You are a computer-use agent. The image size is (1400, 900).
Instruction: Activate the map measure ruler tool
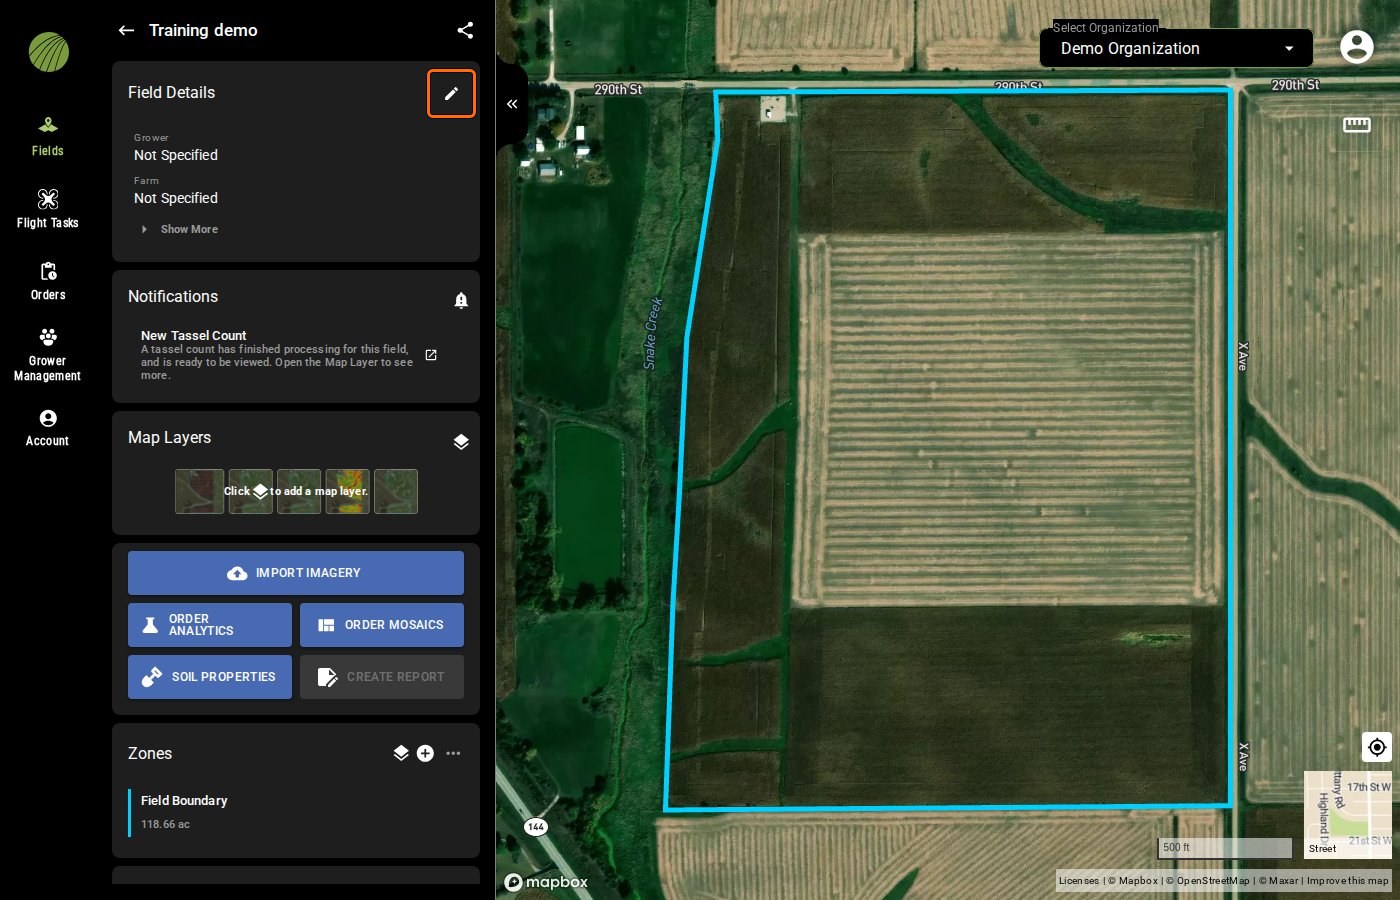click(1357, 125)
